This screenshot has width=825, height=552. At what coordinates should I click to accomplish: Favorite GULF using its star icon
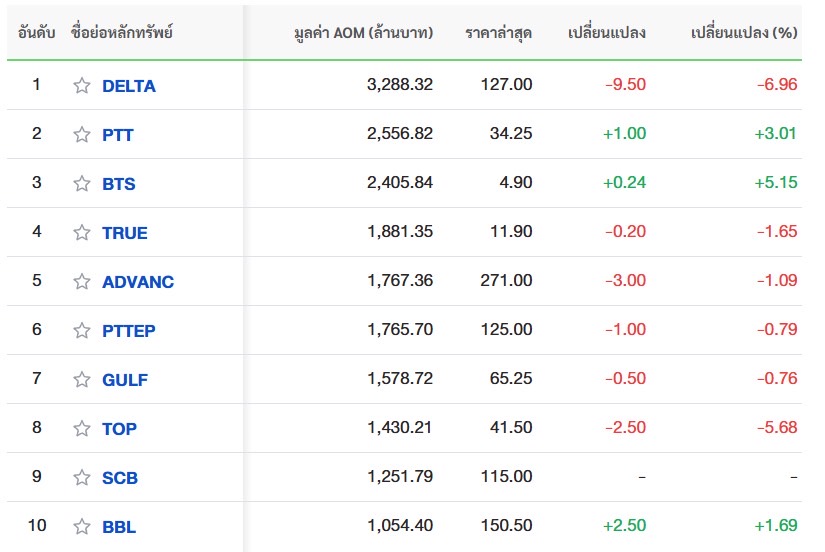[82, 380]
